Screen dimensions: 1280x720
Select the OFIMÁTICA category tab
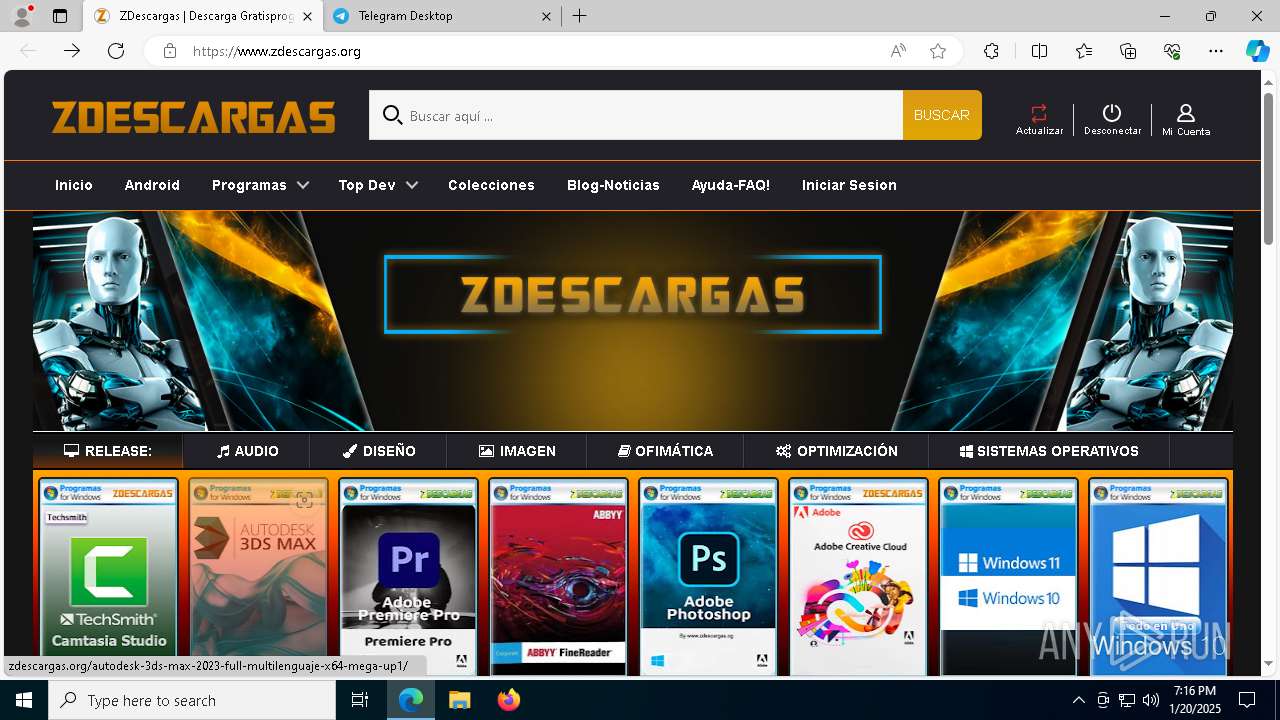[x=665, y=451]
